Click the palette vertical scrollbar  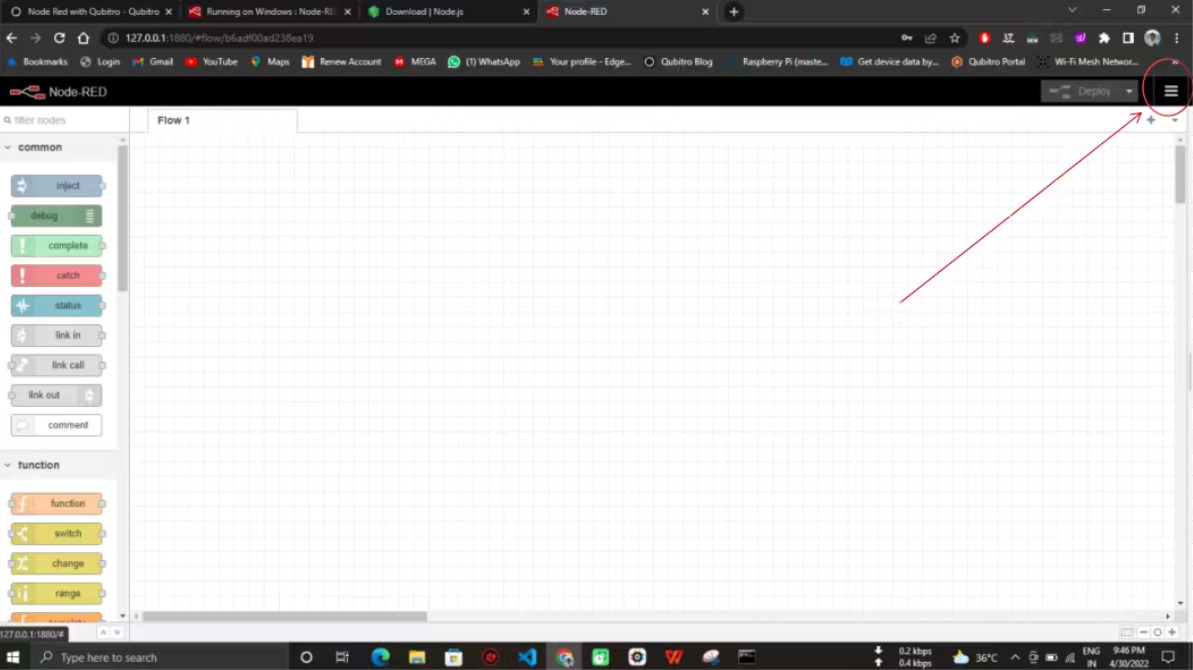click(x=122, y=219)
